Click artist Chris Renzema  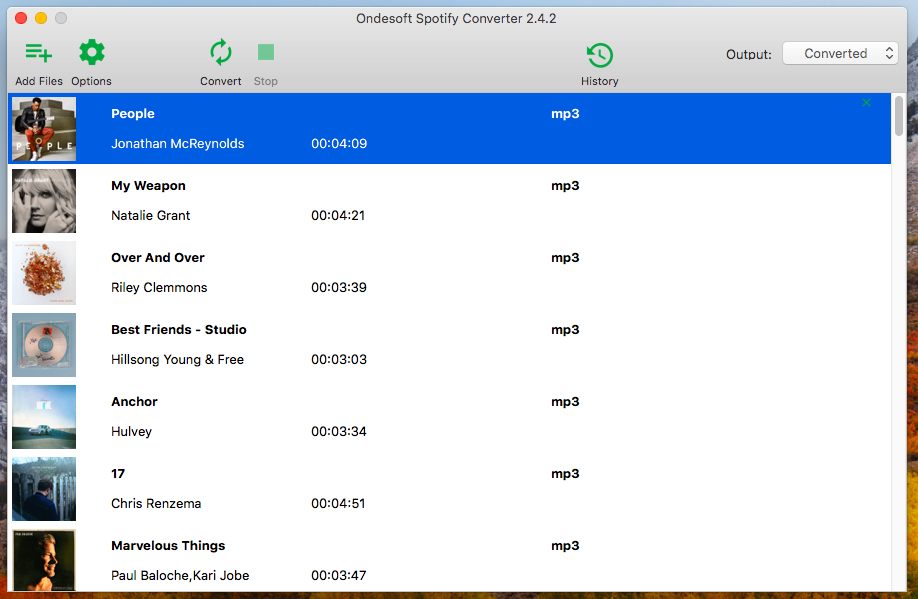156,504
